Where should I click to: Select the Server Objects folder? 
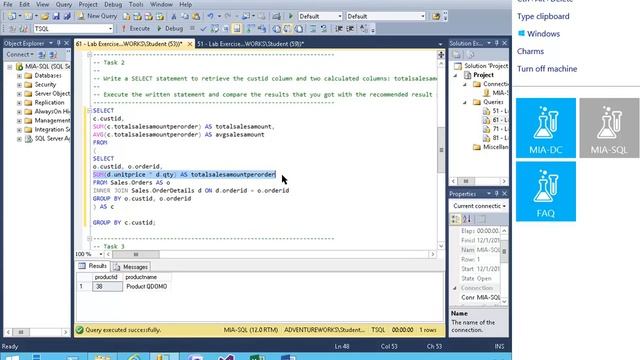pos(47,94)
